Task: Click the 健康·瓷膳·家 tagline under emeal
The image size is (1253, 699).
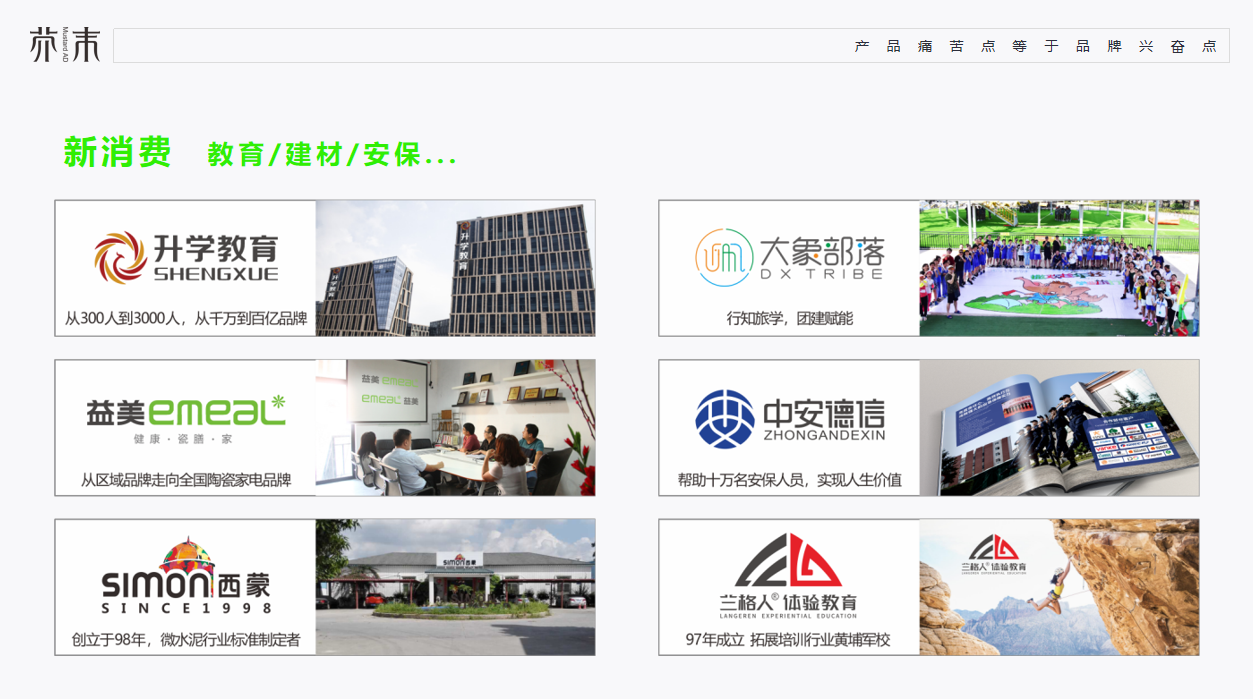Action: 183,439
